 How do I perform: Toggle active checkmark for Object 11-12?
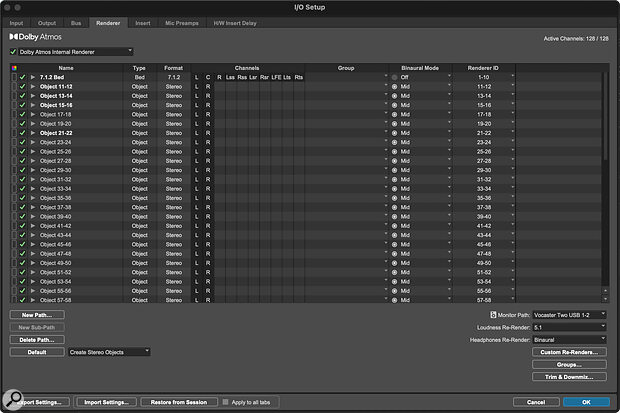click(x=23, y=87)
